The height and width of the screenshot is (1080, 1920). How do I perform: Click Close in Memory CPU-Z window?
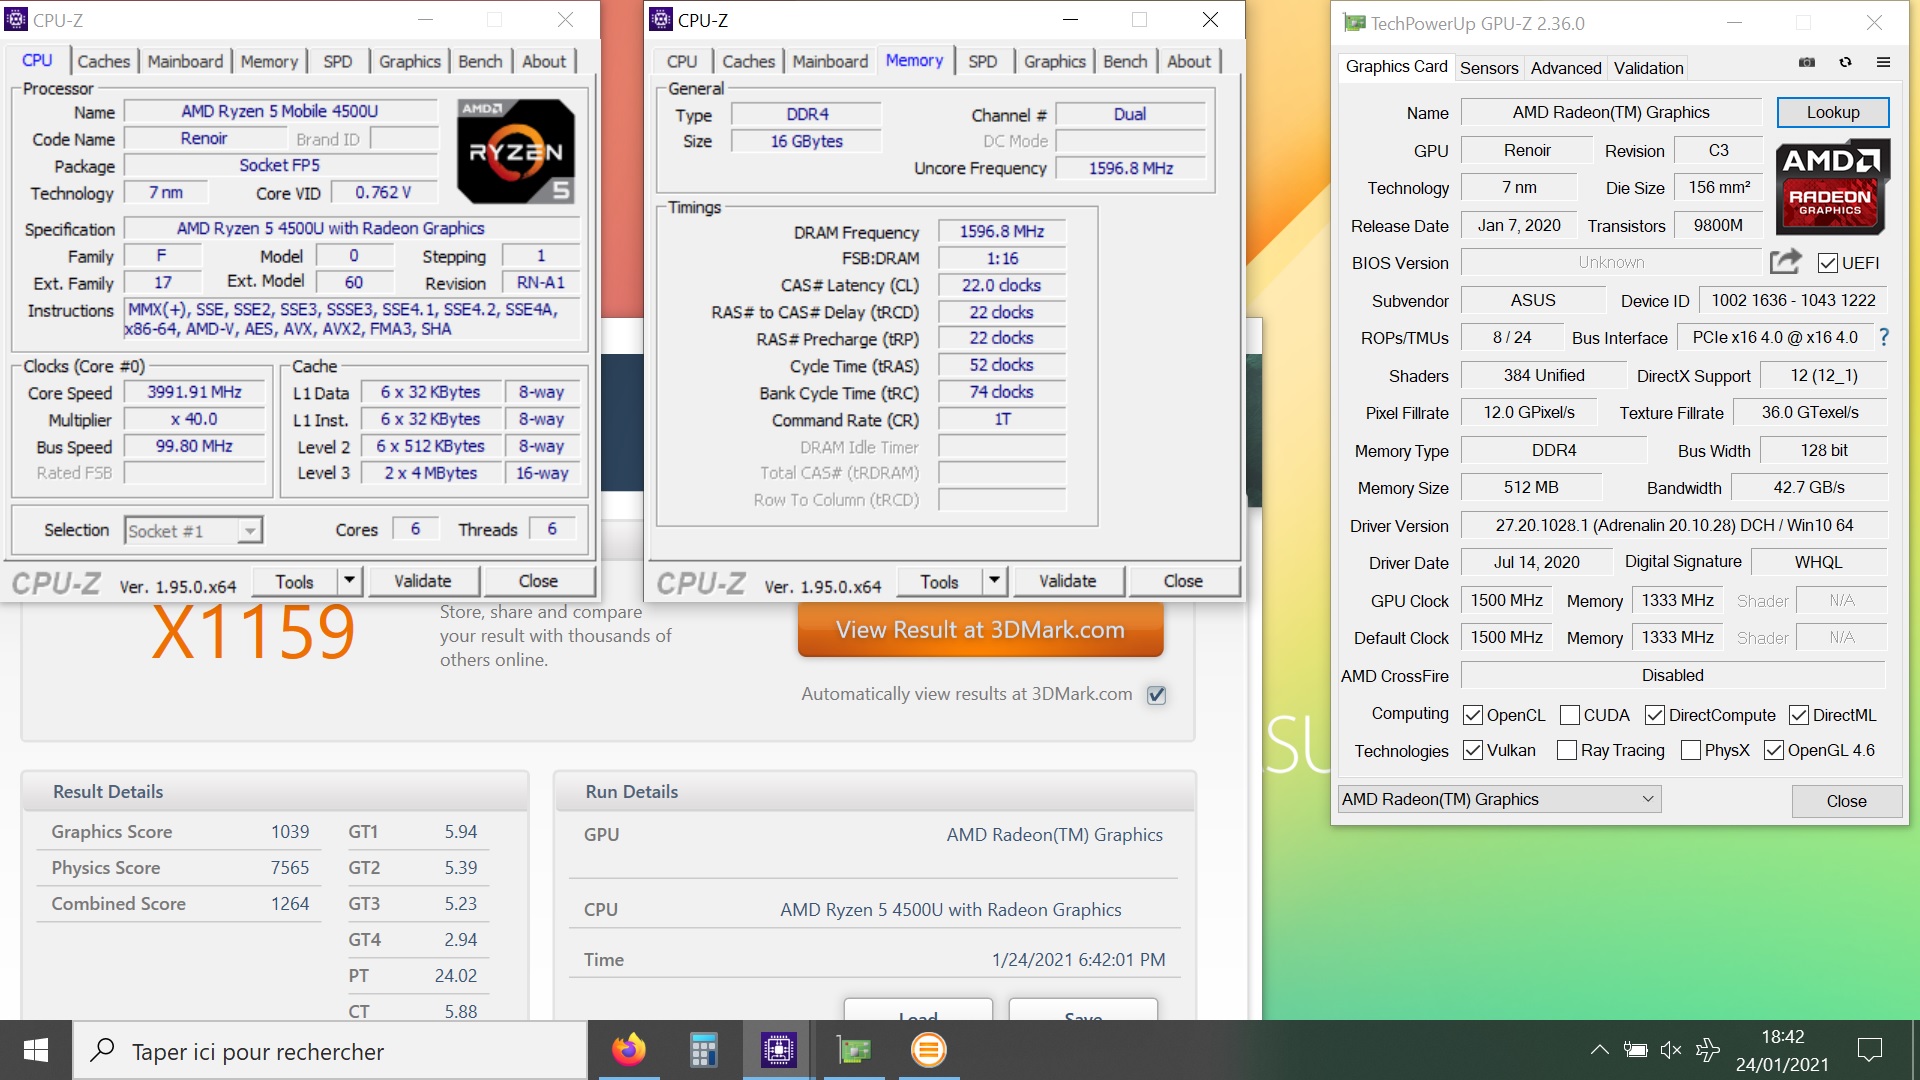pyautogui.click(x=1183, y=581)
